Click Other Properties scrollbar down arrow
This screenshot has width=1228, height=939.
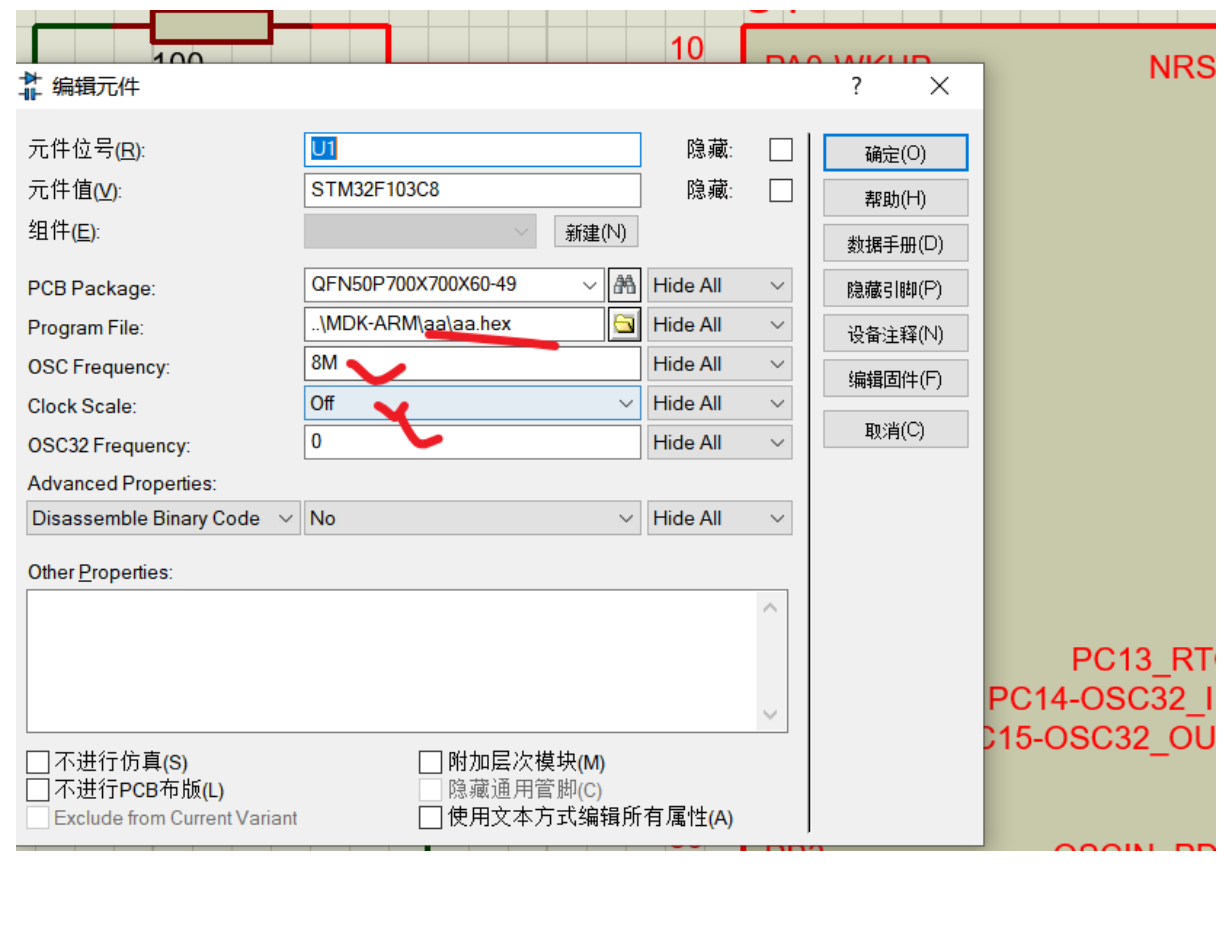pos(770,714)
